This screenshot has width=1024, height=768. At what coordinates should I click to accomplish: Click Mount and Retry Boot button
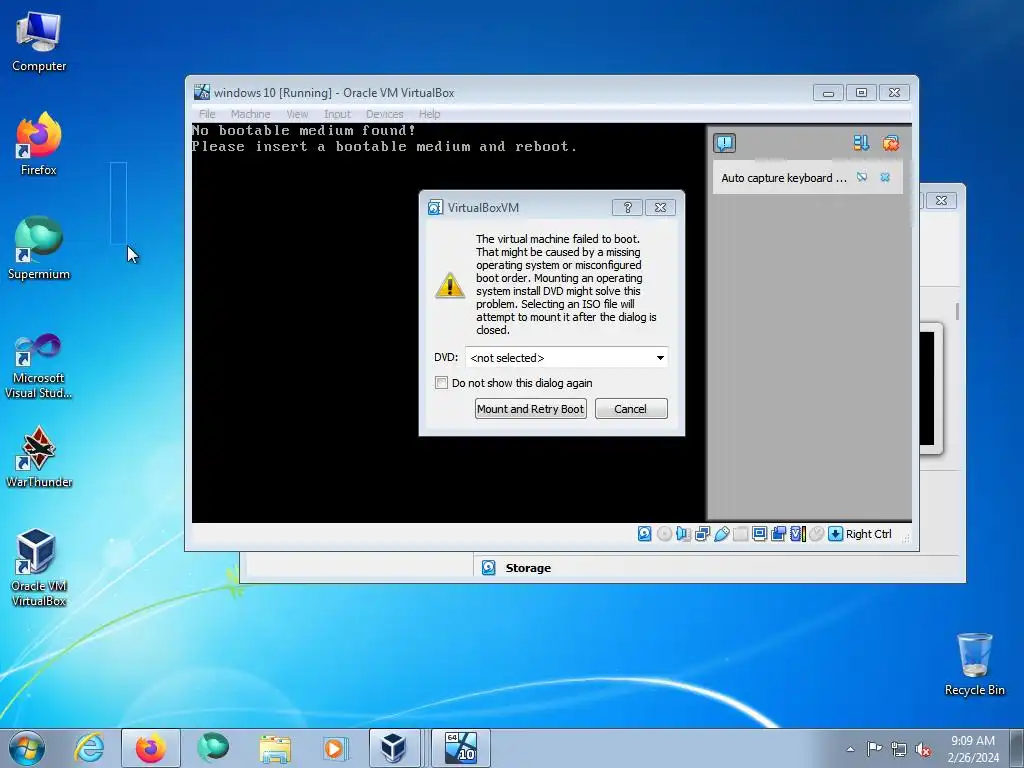tap(530, 409)
